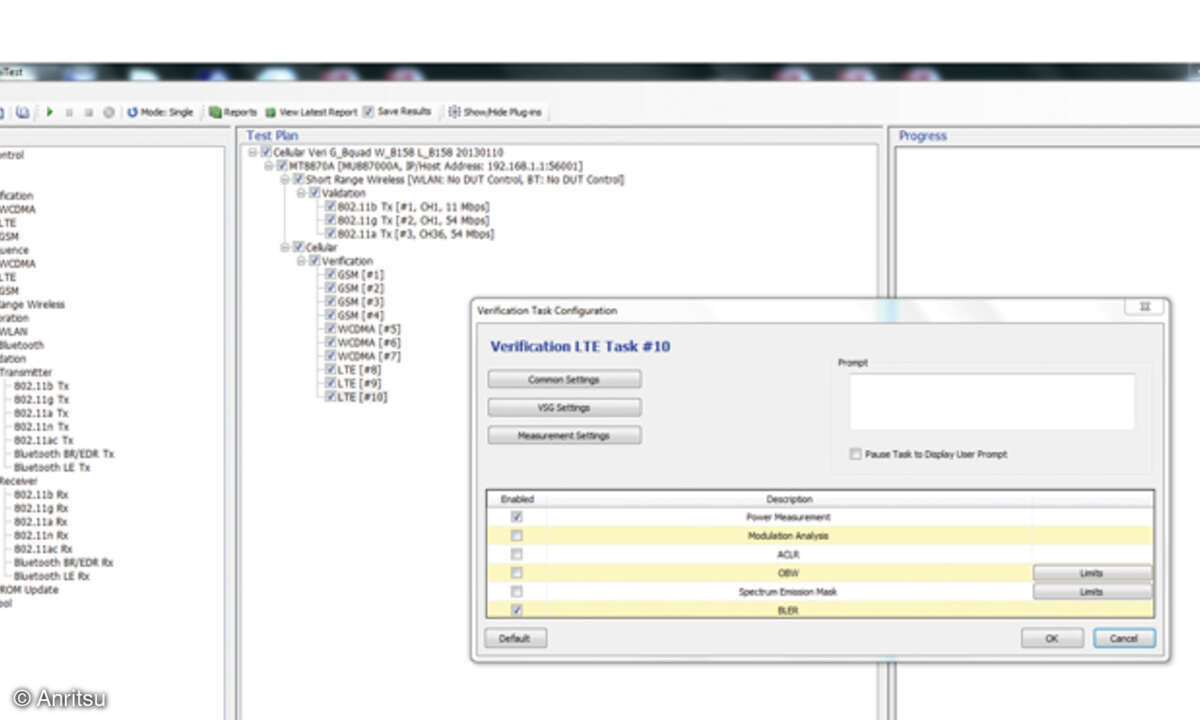Open Measurement Settings in the dialog
1200x720 pixels.
(x=563, y=435)
